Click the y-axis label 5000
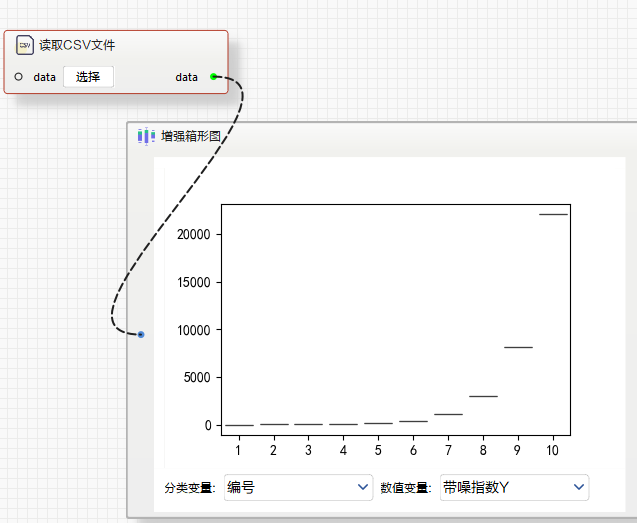This screenshot has height=523, width=637. point(197,378)
